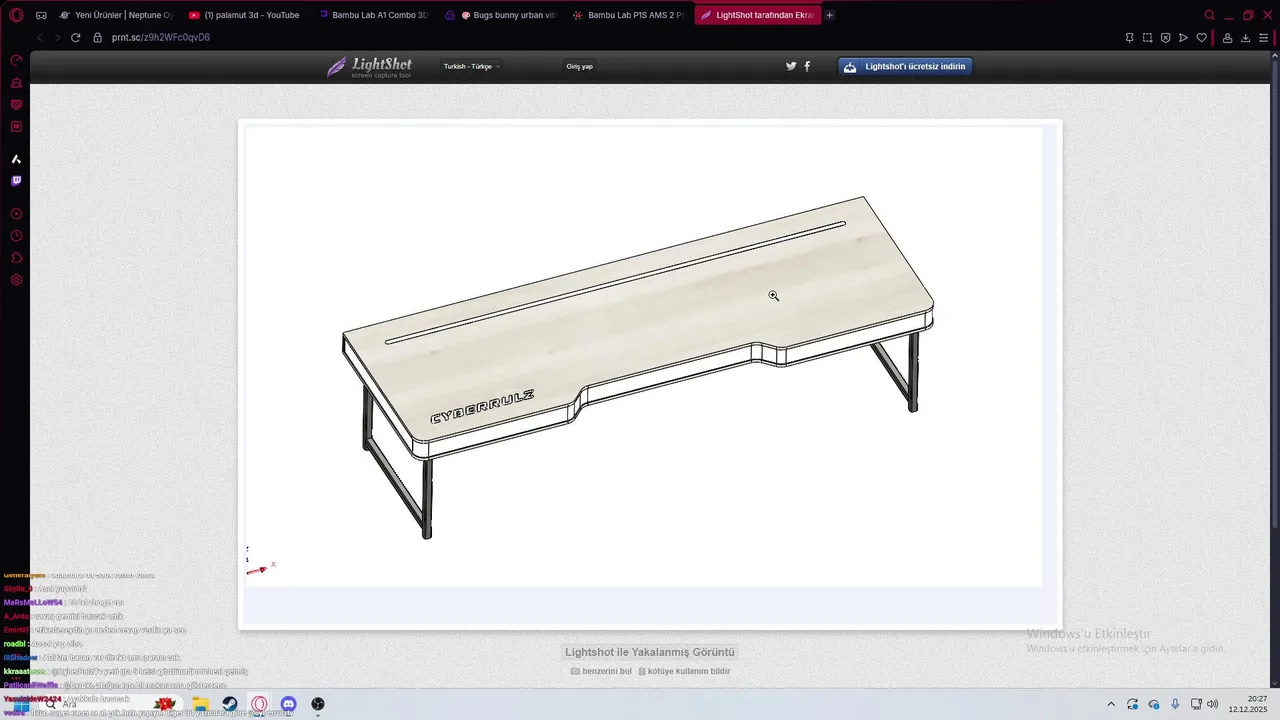Click the ad blocker shield icon
This screenshot has width=1280, height=720.
[x=1165, y=38]
